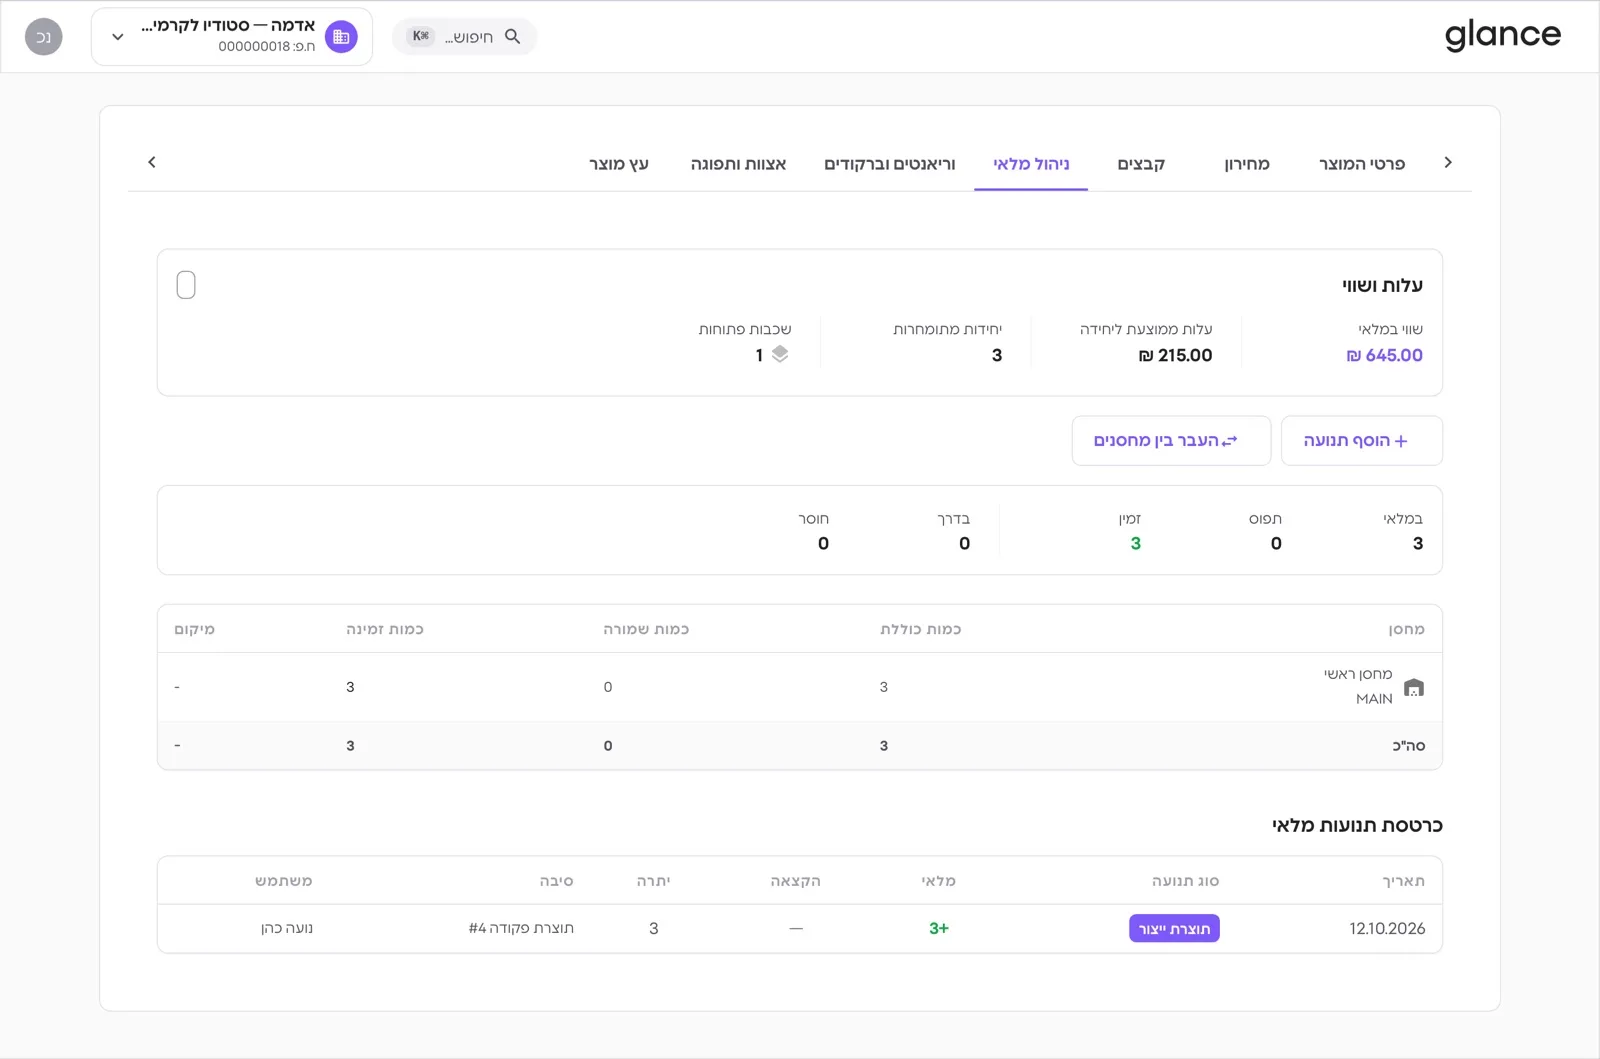Go to the עץ מוצר tab
The height and width of the screenshot is (1059, 1600).
pyautogui.click(x=619, y=163)
